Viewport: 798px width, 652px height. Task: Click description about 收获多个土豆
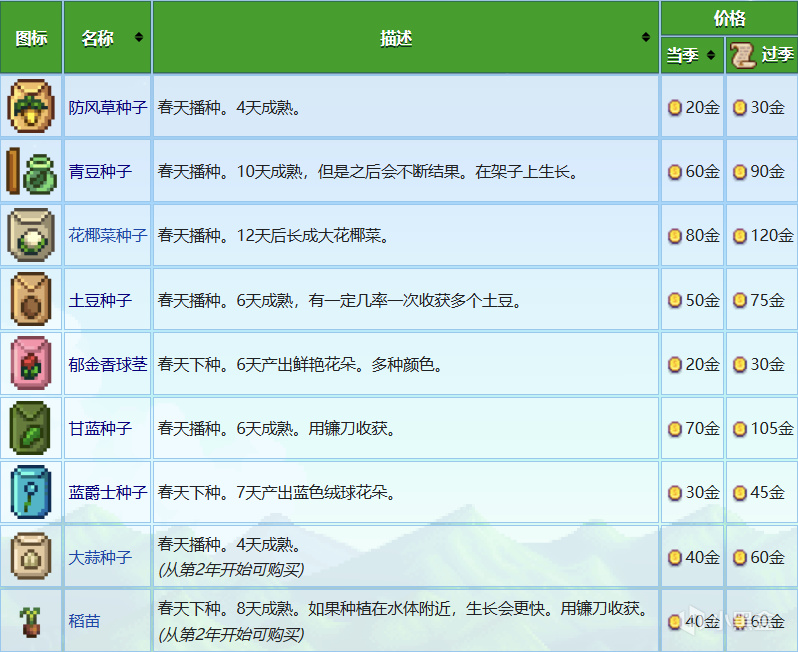tap(340, 300)
